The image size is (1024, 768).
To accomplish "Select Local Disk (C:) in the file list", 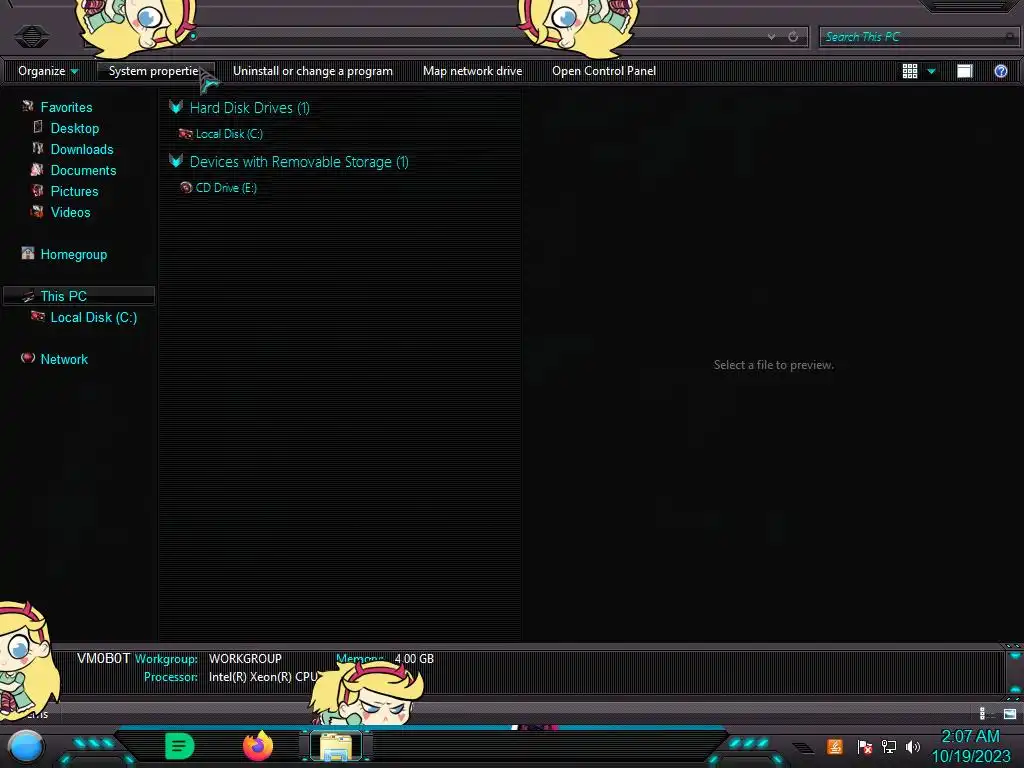I will click(x=229, y=133).
